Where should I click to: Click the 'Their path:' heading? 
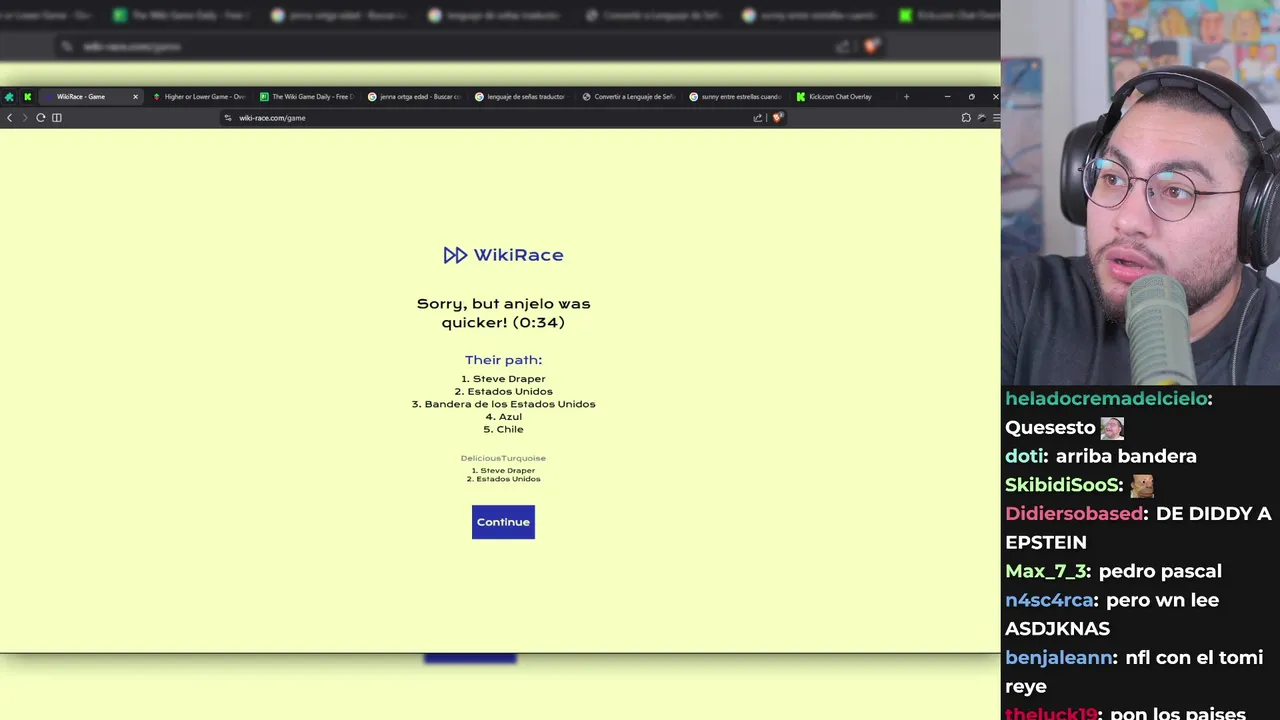coord(503,360)
